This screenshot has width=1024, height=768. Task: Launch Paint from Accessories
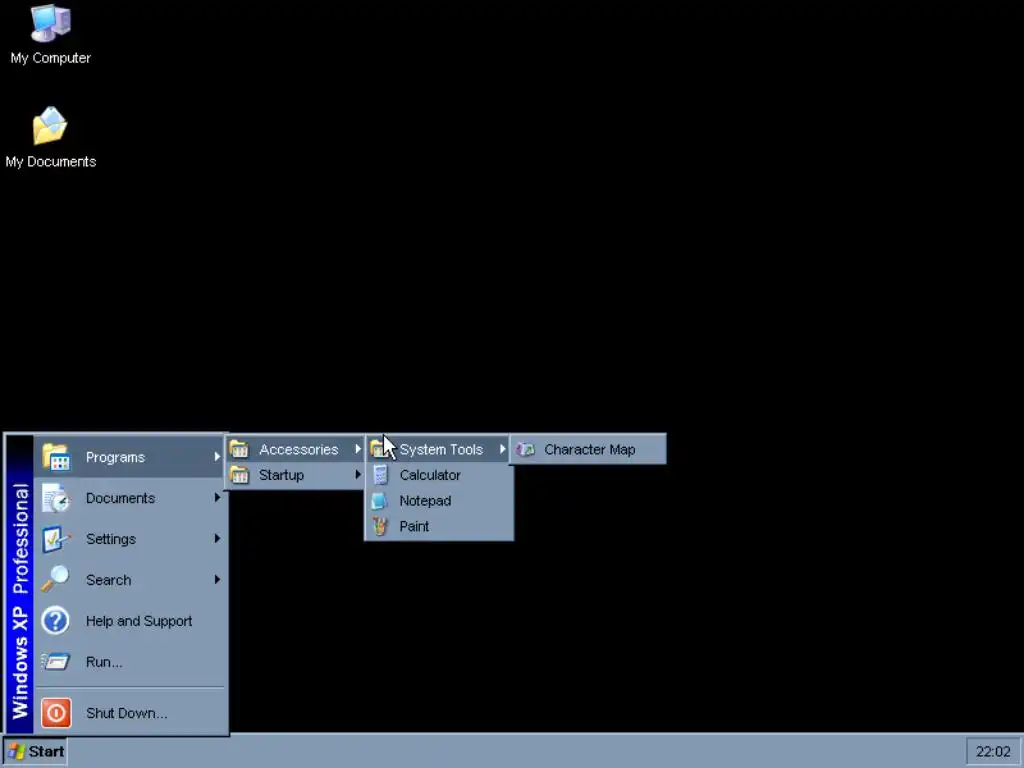pos(438,526)
